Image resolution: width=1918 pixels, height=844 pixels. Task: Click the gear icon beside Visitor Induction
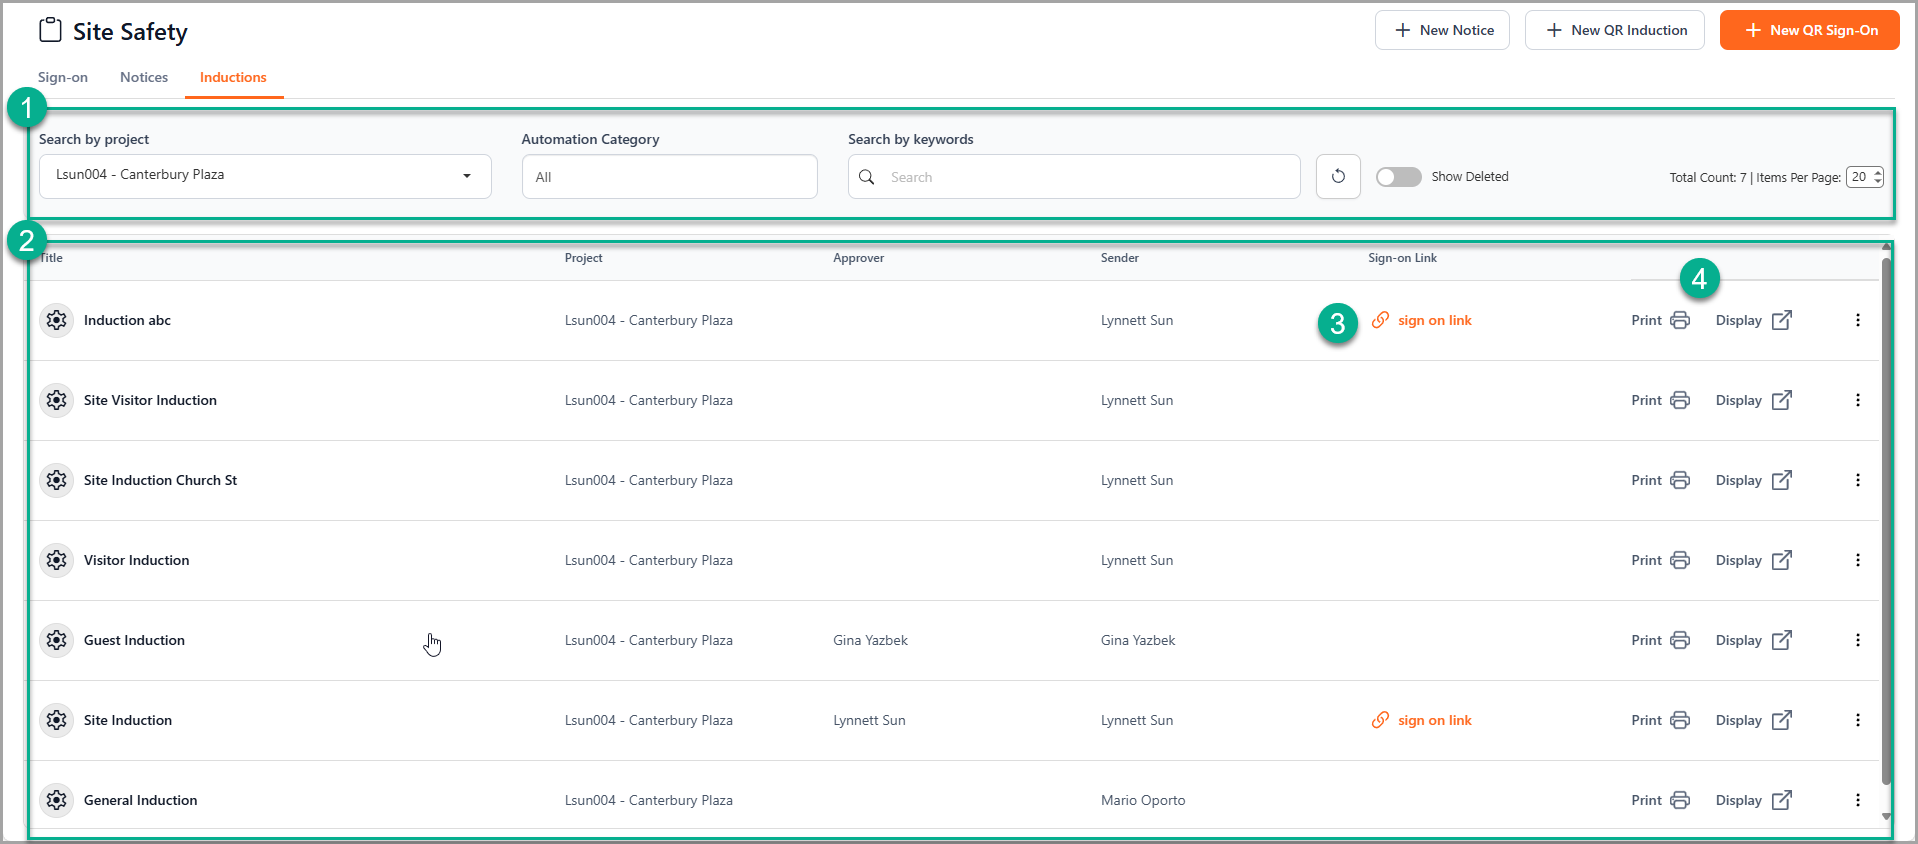click(x=57, y=560)
